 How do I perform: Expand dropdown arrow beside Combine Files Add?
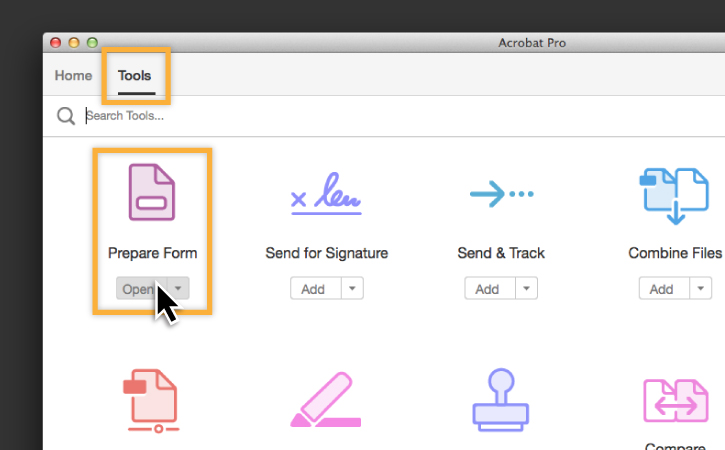pos(701,289)
